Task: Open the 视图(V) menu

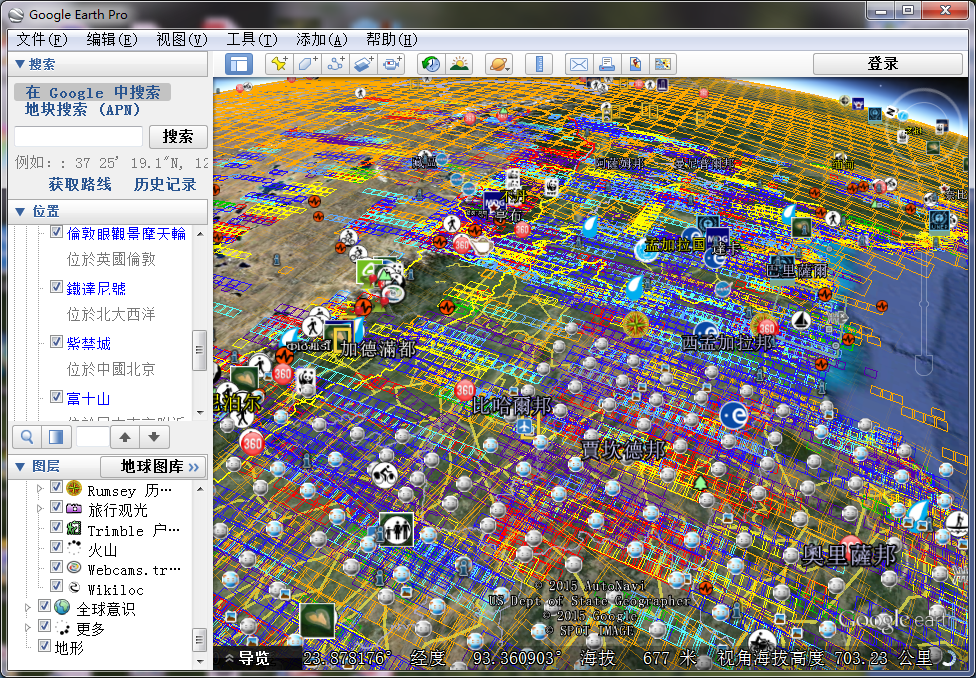Action: (182, 40)
